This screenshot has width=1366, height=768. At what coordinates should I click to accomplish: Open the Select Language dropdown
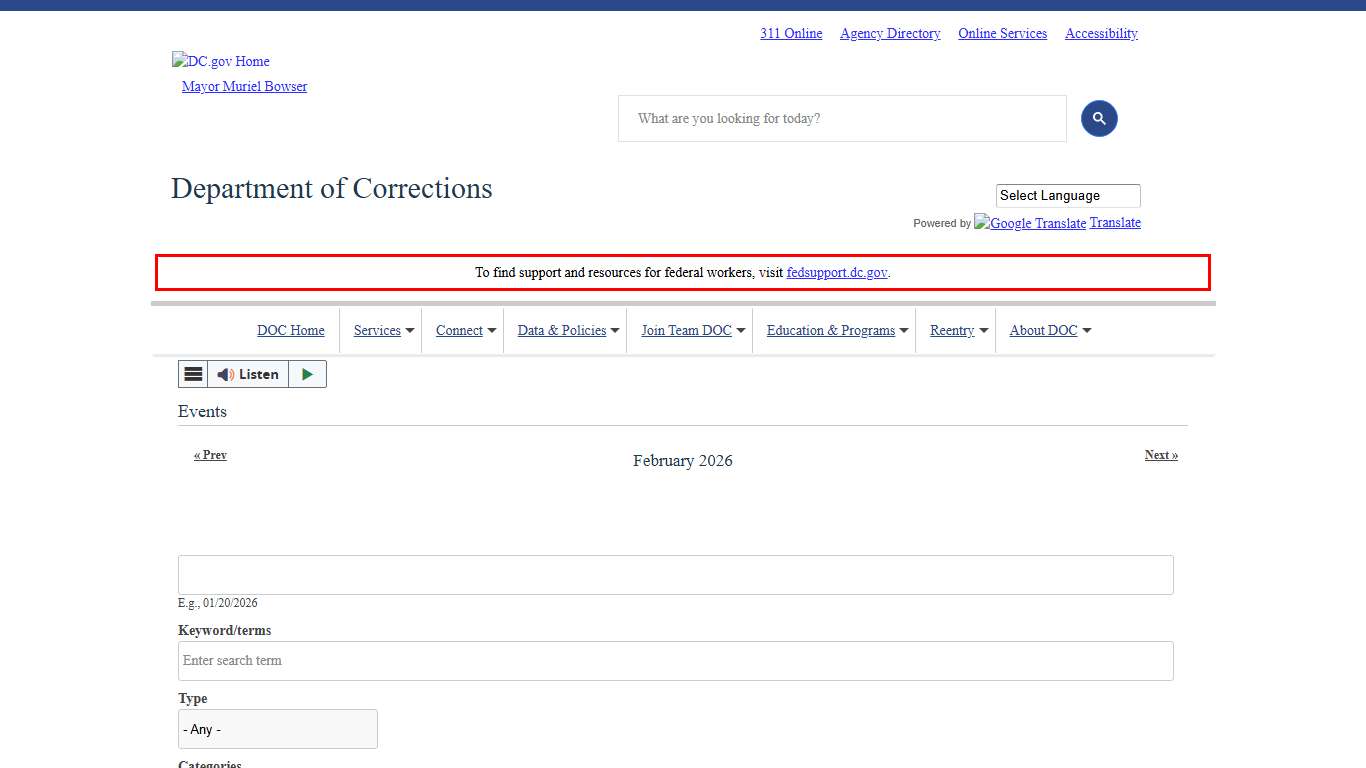(1067, 196)
